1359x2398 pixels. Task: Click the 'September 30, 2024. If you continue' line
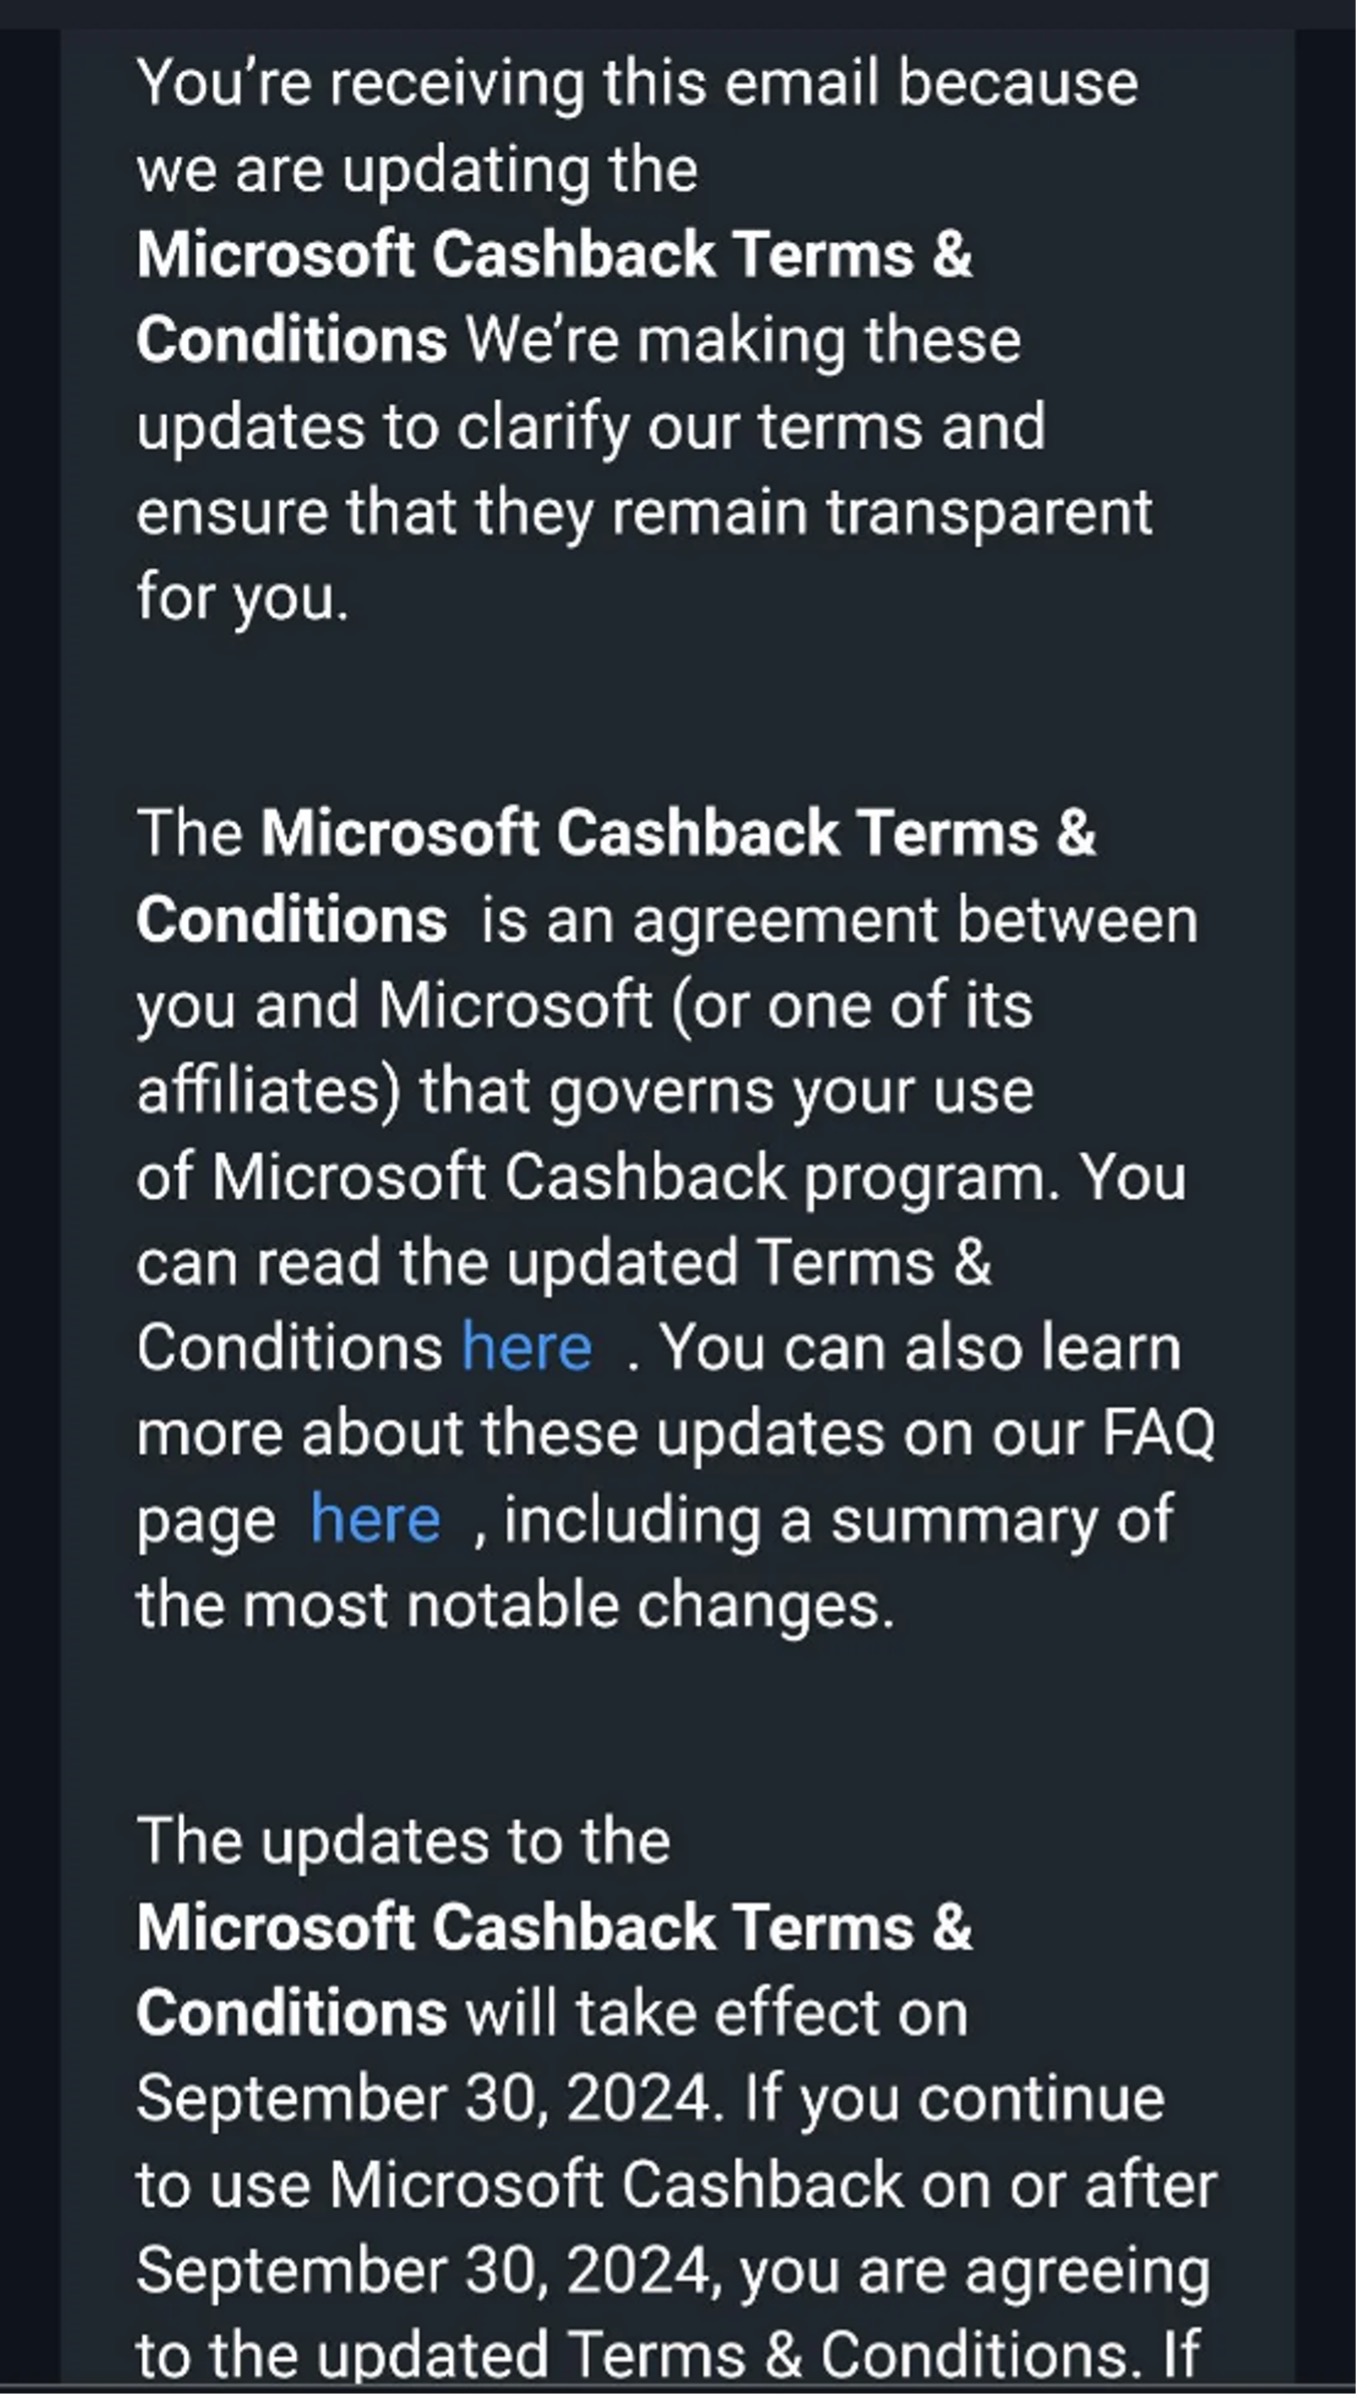(x=650, y=2099)
